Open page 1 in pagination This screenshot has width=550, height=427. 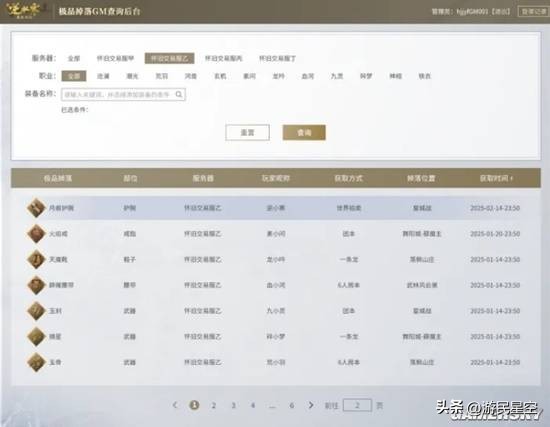click(194, 405)
